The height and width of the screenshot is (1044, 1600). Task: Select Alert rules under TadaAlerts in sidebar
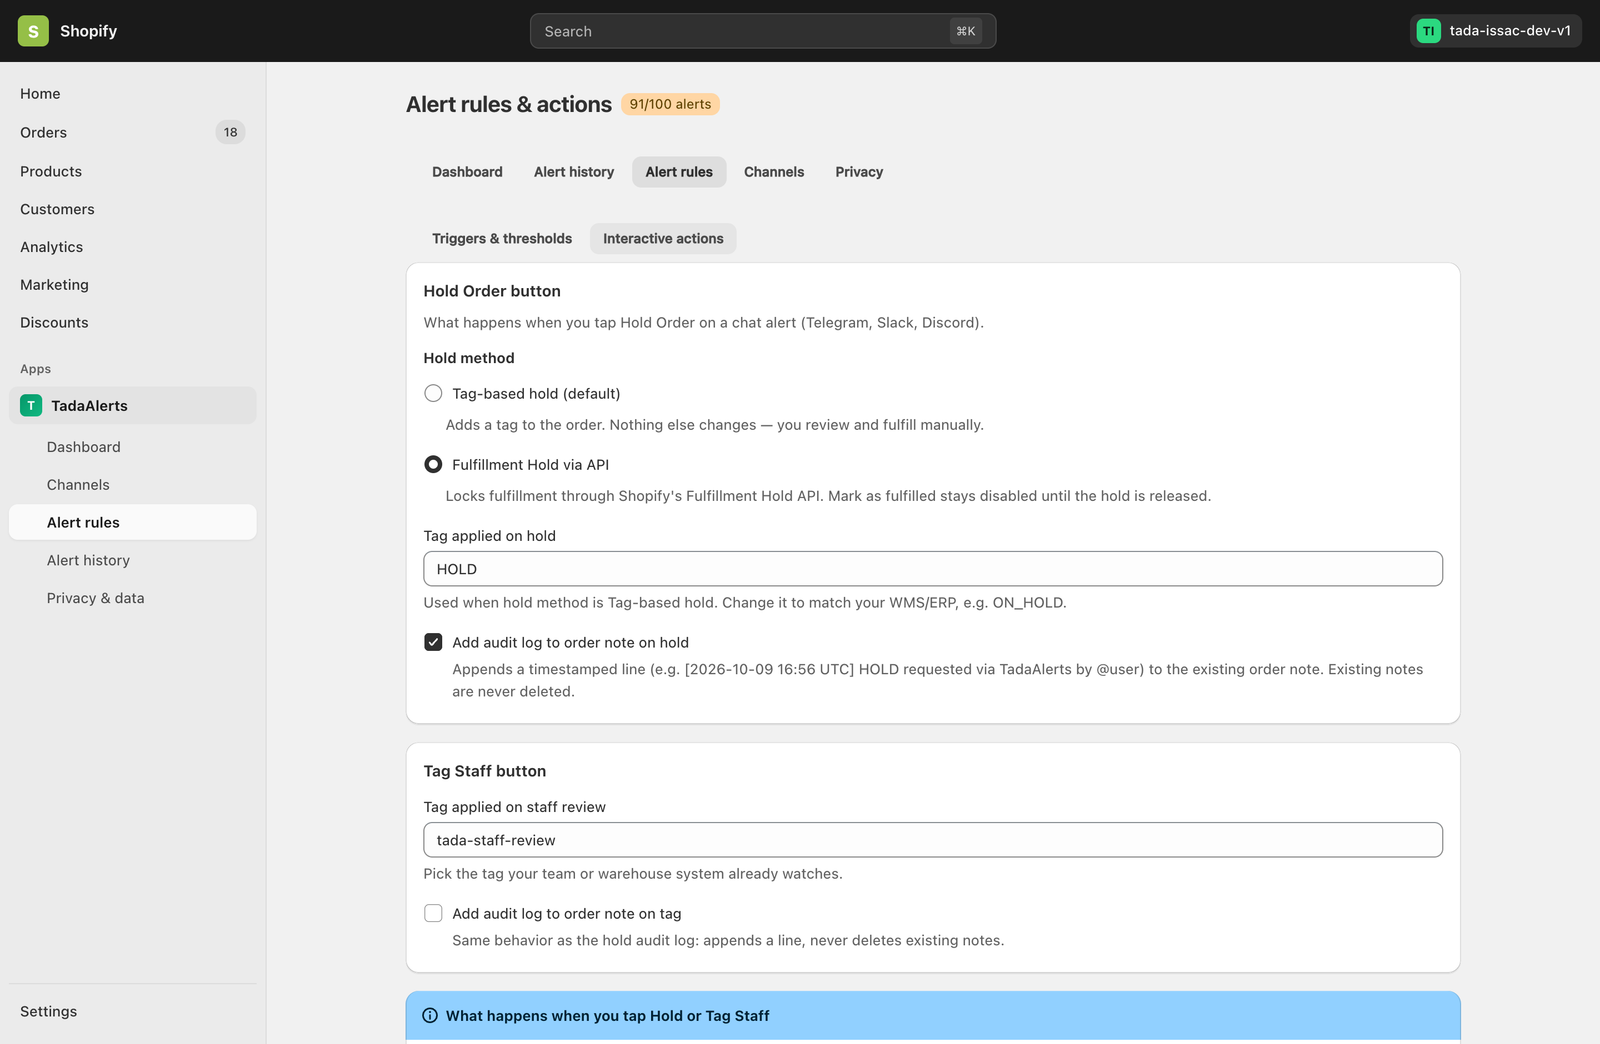point(133,523)
